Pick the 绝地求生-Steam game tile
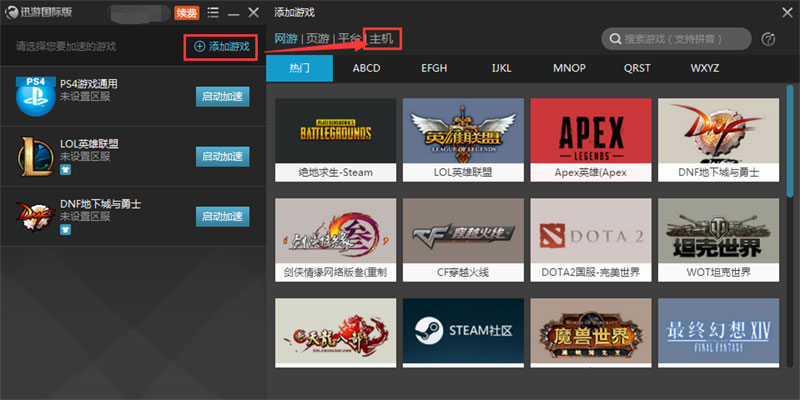Screen dimensions: 800x400 tap(336, 140)
